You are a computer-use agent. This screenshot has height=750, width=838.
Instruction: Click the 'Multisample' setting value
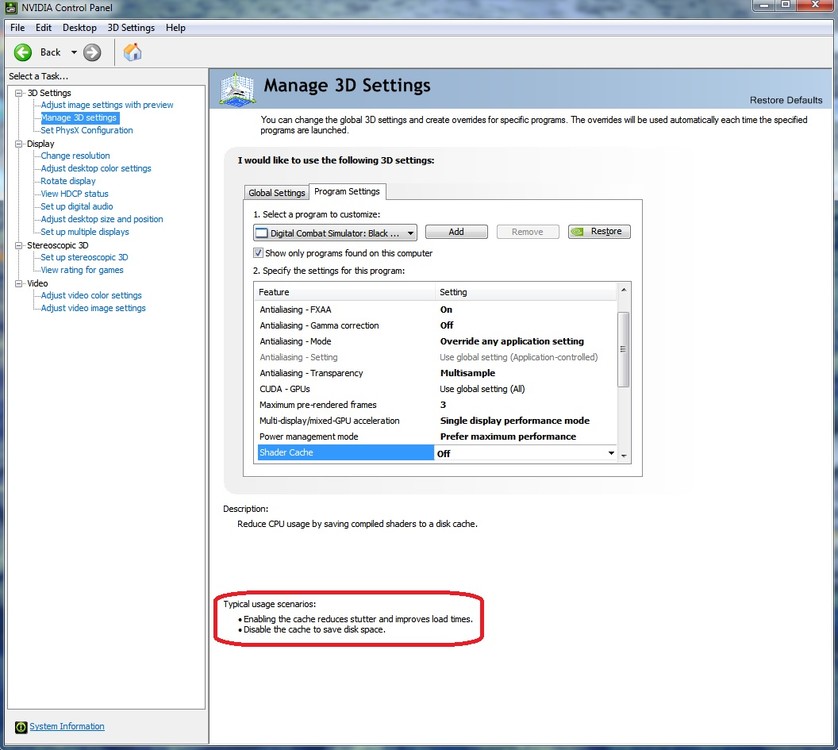point(468,373)
